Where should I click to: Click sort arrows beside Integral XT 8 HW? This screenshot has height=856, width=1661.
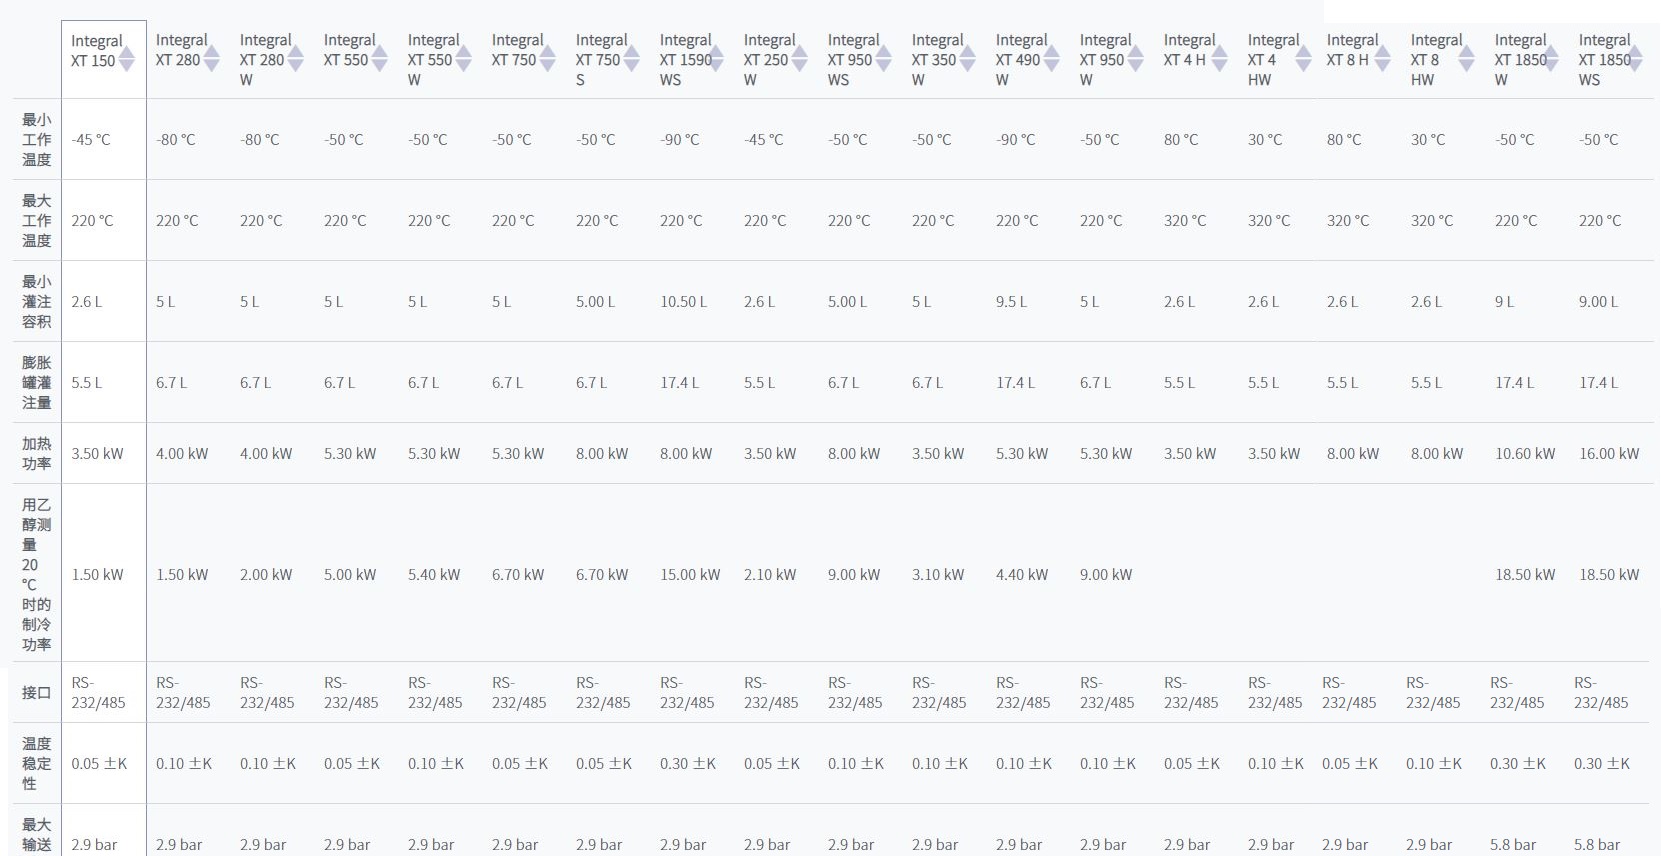[x=1466, y=60]
